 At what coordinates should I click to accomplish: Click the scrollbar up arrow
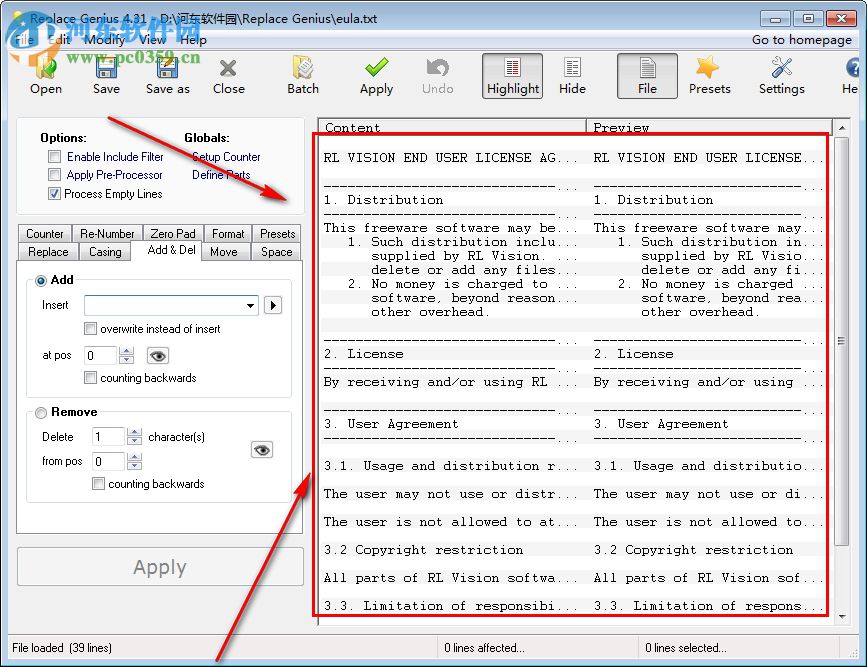pos(842,128)
